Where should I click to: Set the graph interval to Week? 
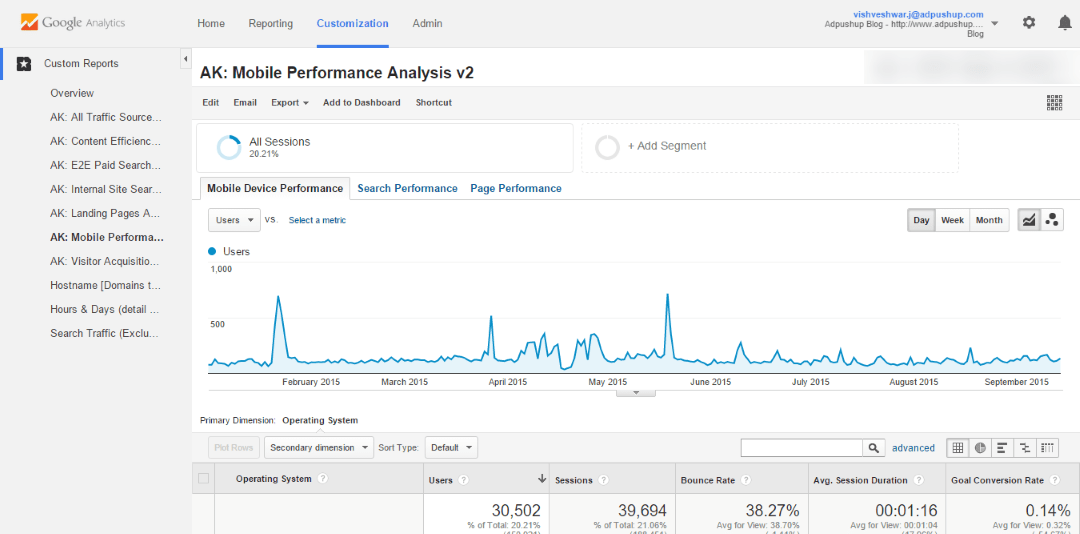pos(952,220)
